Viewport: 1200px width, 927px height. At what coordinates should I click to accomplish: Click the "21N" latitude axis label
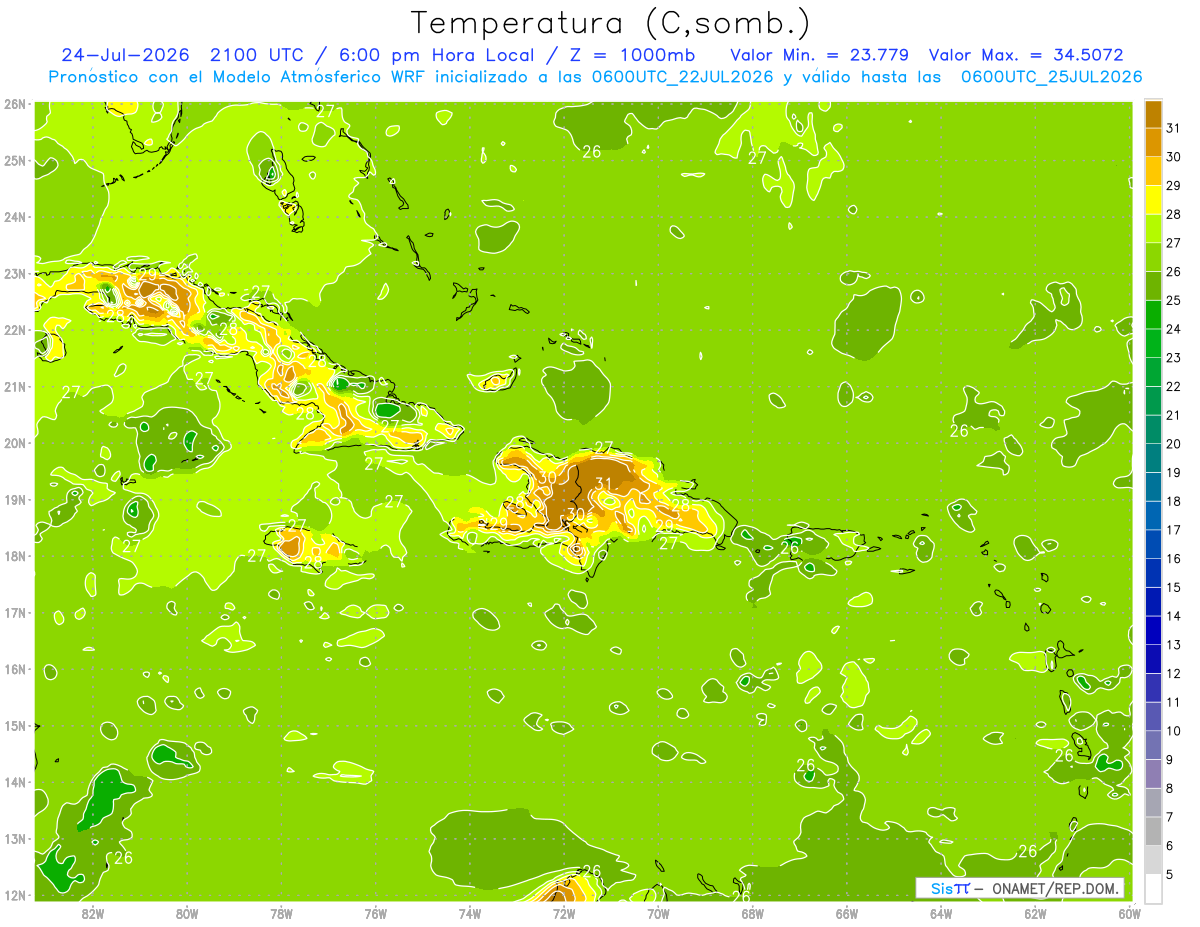pyautogui.click(x=15, y=386)
